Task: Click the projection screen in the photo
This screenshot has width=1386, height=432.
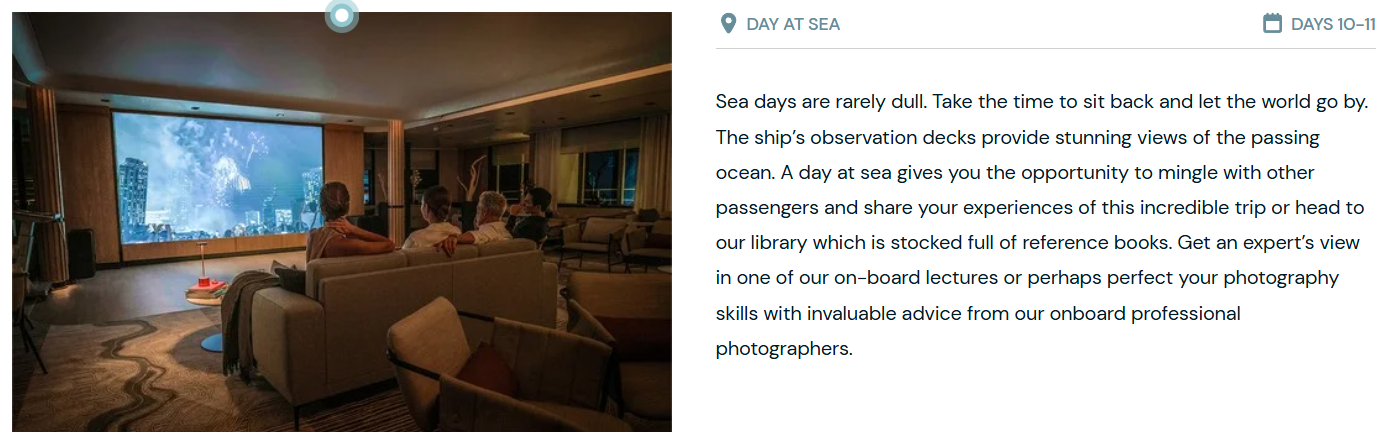Action: click(x=216, y=176)
